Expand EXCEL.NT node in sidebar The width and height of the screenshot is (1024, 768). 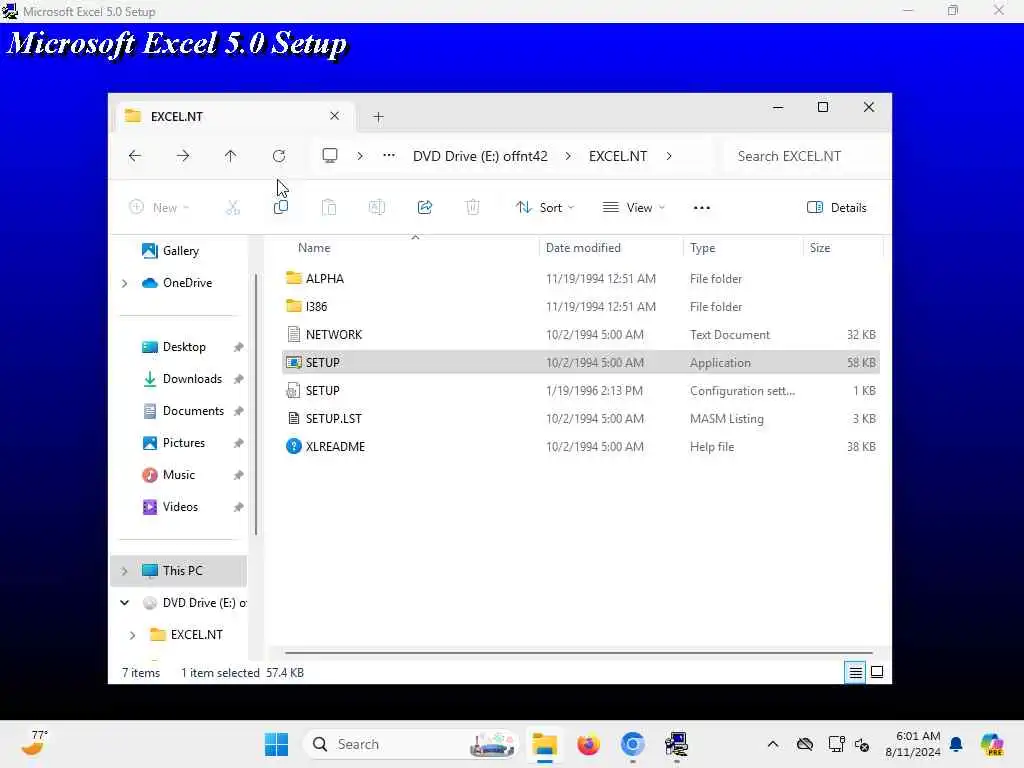(x=133, y=635)
